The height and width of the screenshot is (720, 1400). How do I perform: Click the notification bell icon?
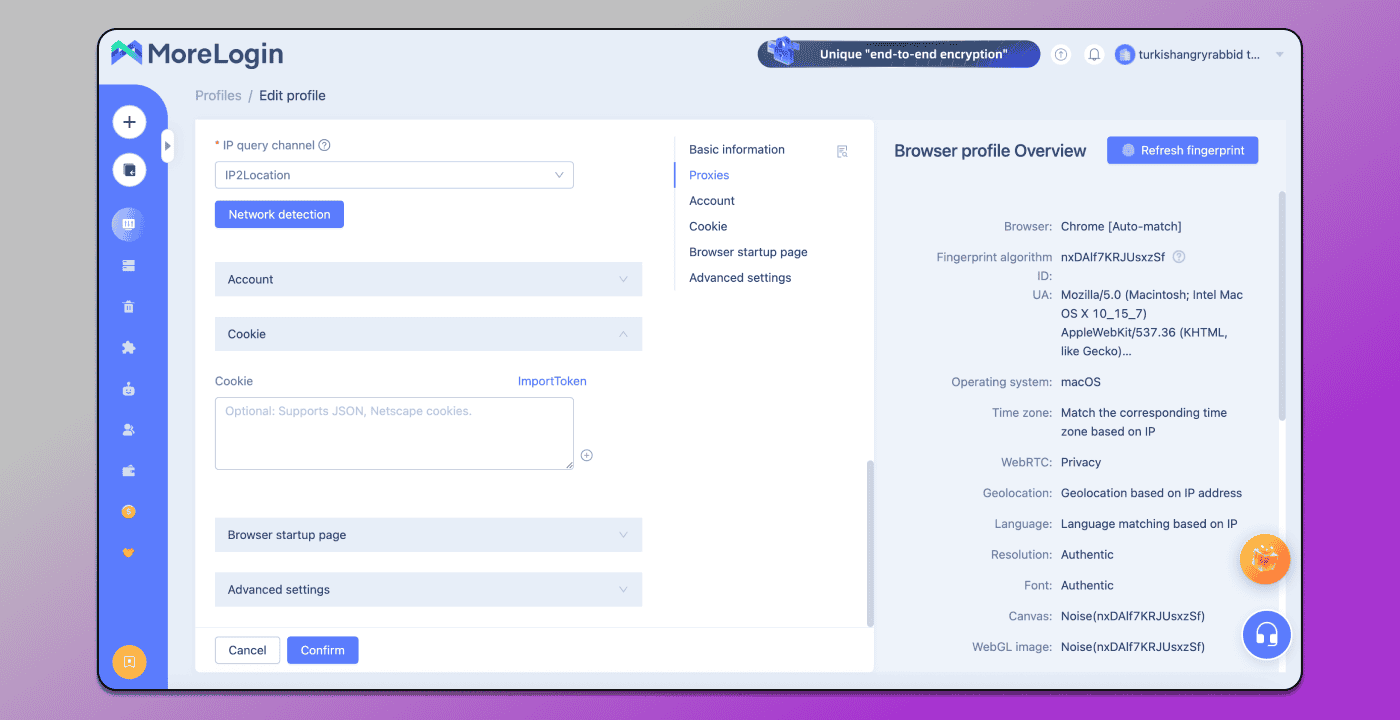1094,55
